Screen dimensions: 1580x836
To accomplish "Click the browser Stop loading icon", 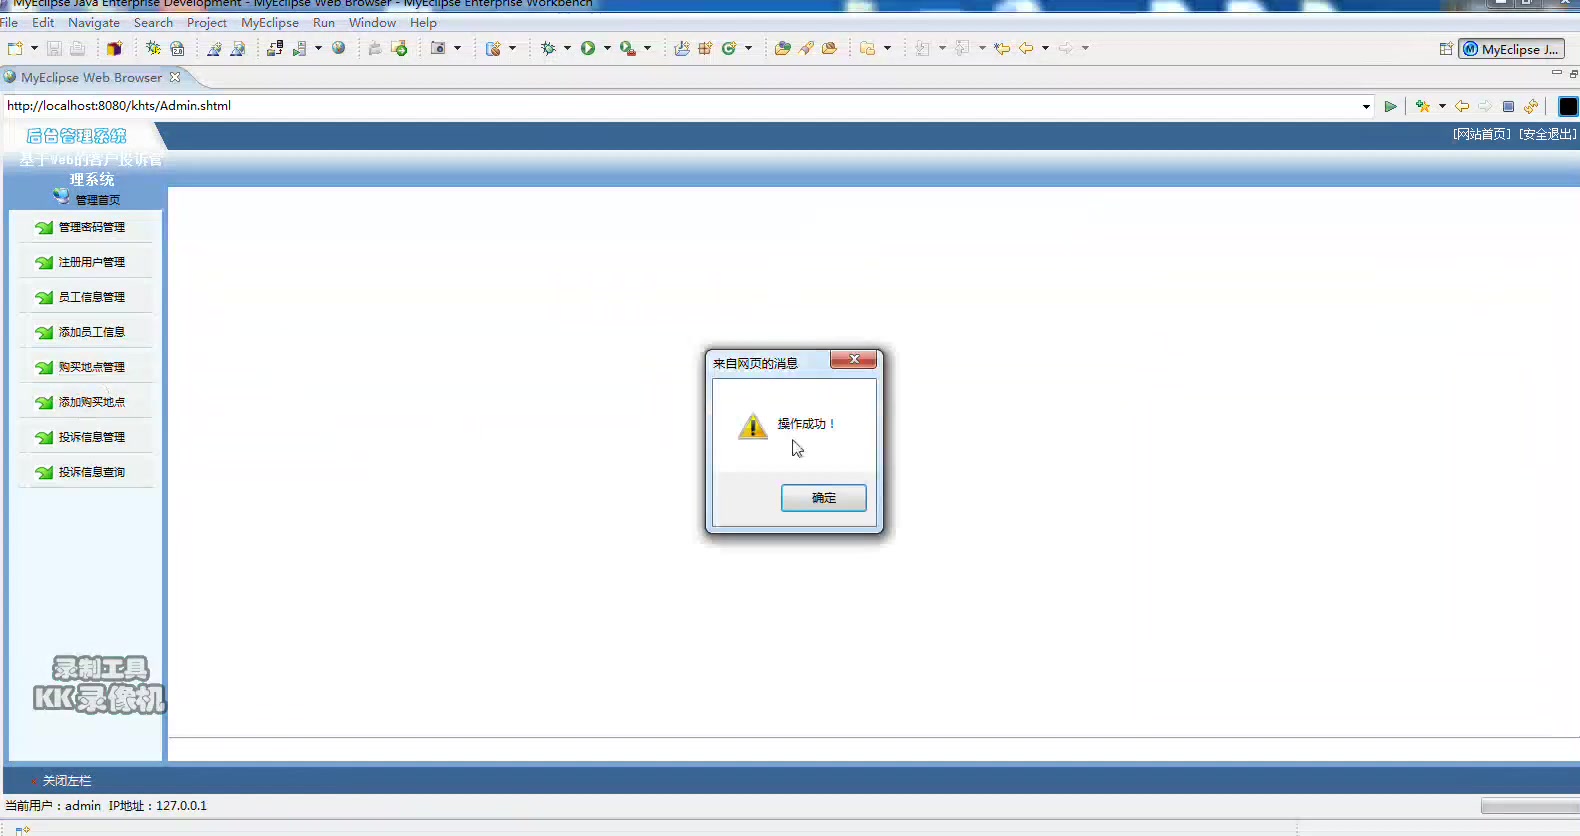I will (1508, 106).
